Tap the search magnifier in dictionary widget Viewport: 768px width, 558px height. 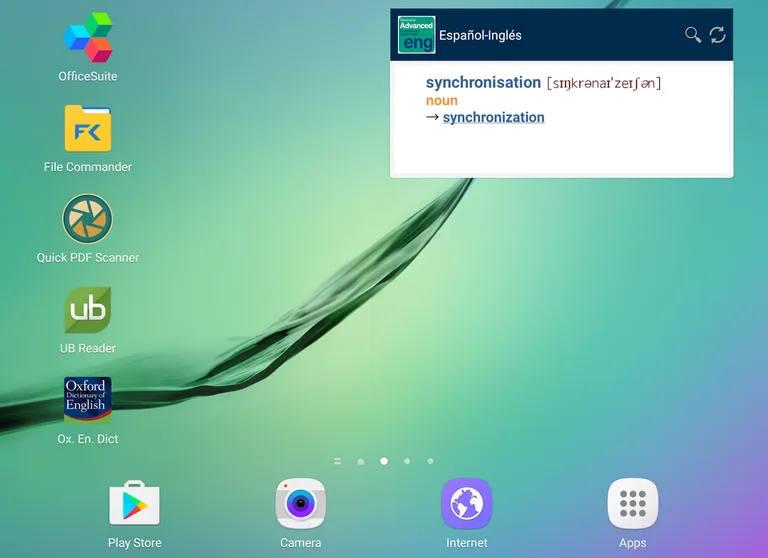pos(692,35)
